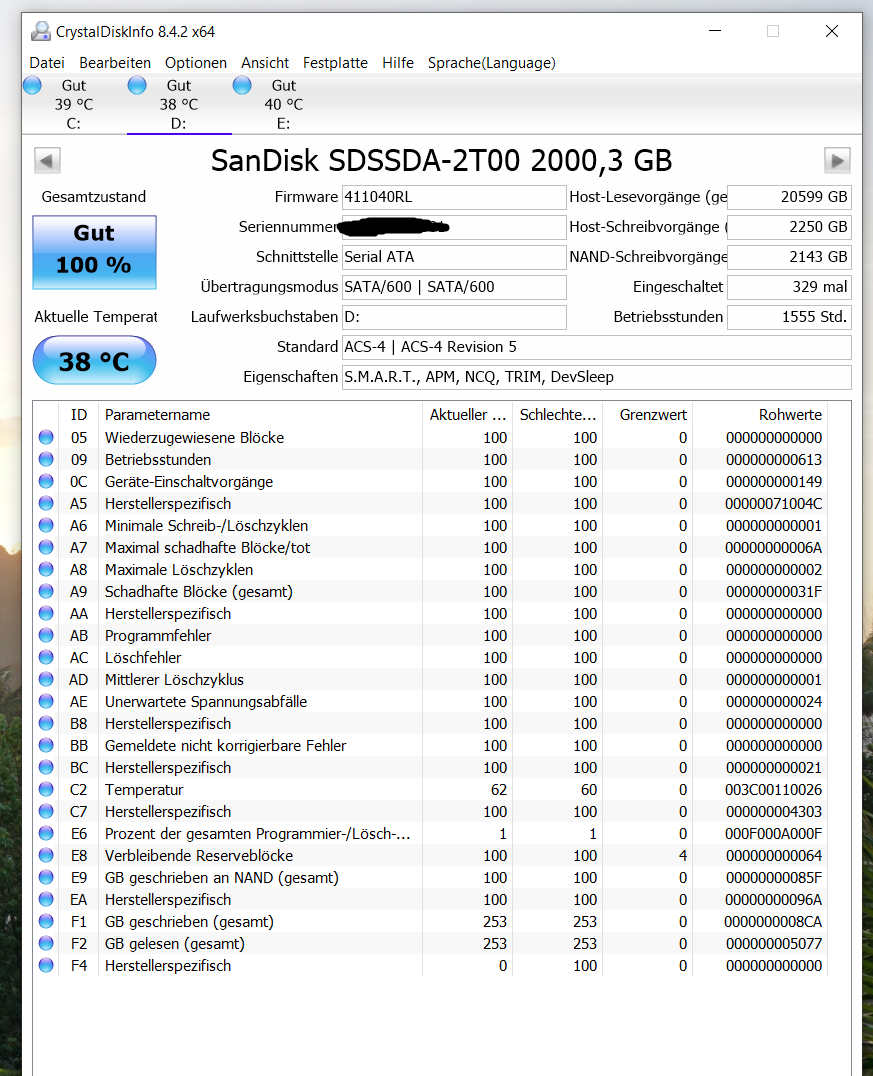Click the CrystalDiskInfo title bar app icon
The image size is (873, 1076).
(x=41, y=31)
